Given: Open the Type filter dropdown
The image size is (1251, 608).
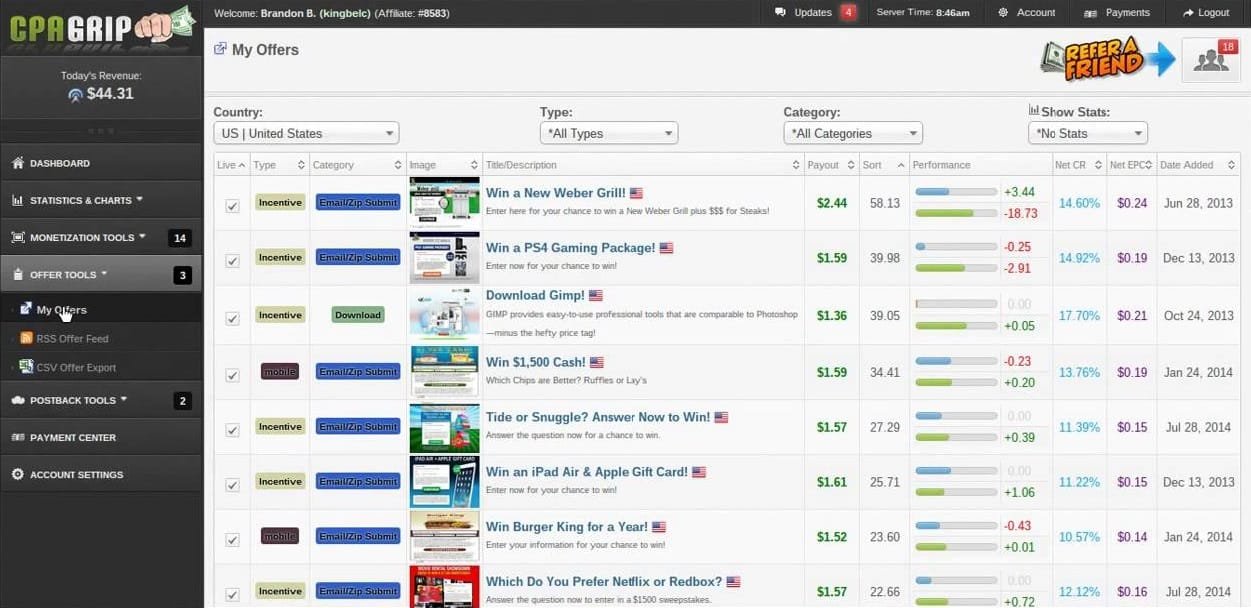Looking at the screenshot, I should coord(608,131).
